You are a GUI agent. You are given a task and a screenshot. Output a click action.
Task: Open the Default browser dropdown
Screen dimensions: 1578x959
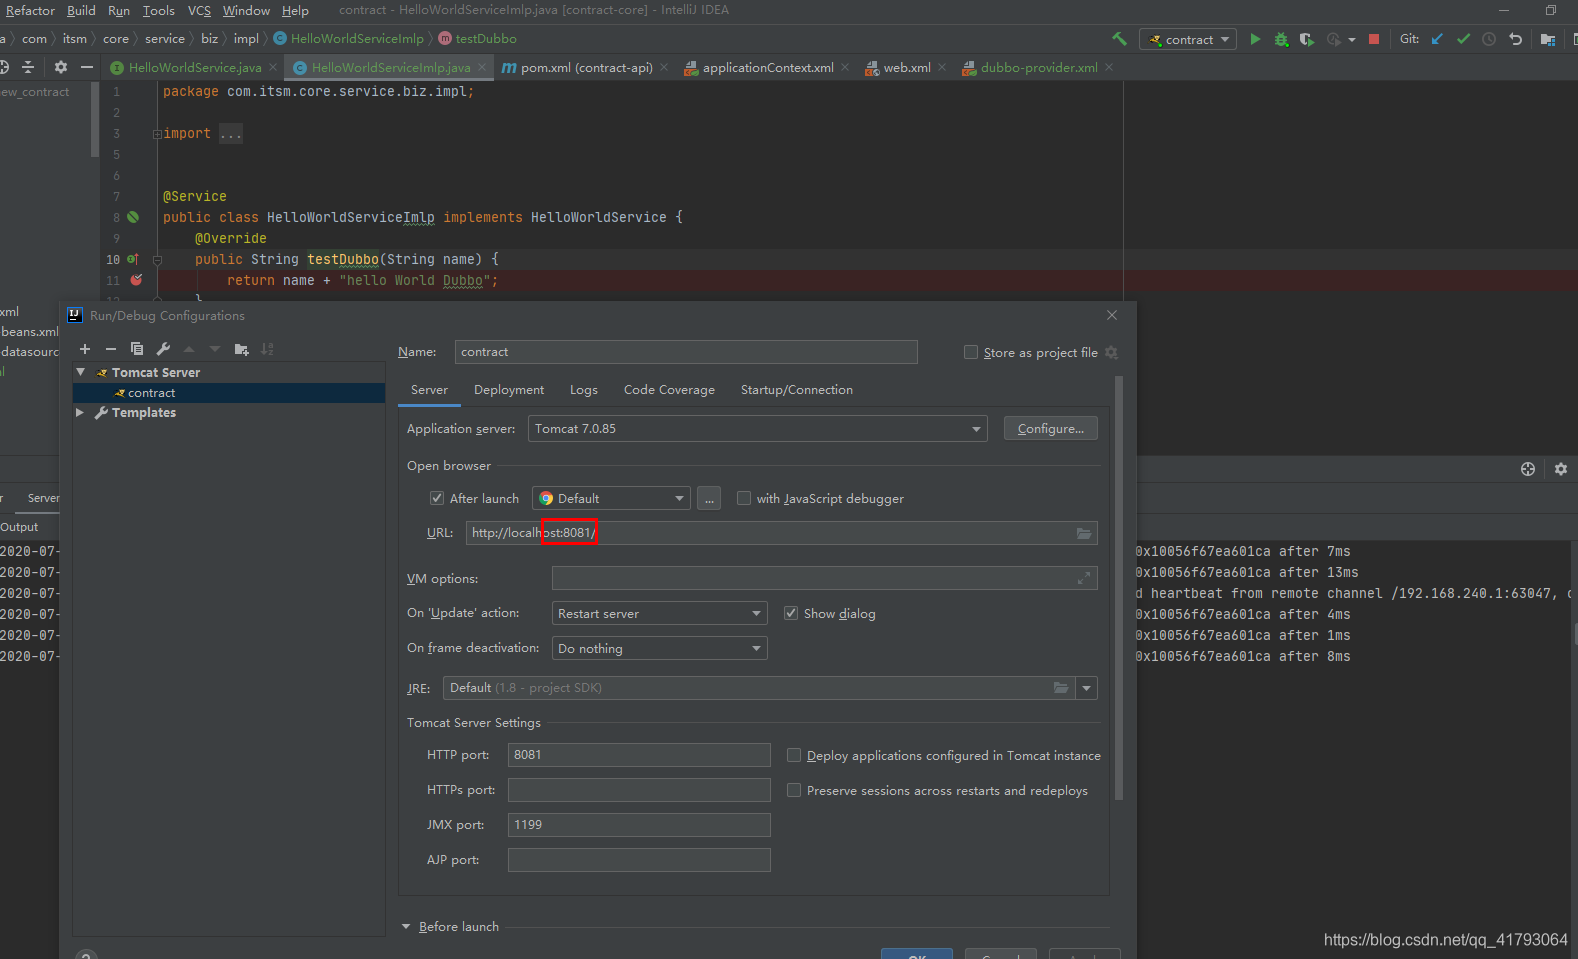point(611,498)
